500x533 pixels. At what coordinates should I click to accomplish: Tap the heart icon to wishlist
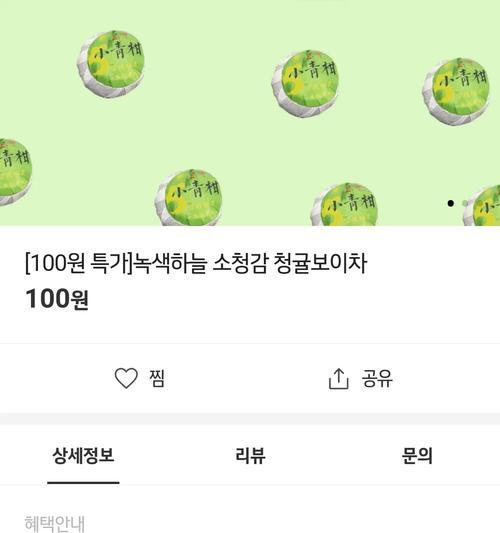pyautogui.click(x=126, y=378)
